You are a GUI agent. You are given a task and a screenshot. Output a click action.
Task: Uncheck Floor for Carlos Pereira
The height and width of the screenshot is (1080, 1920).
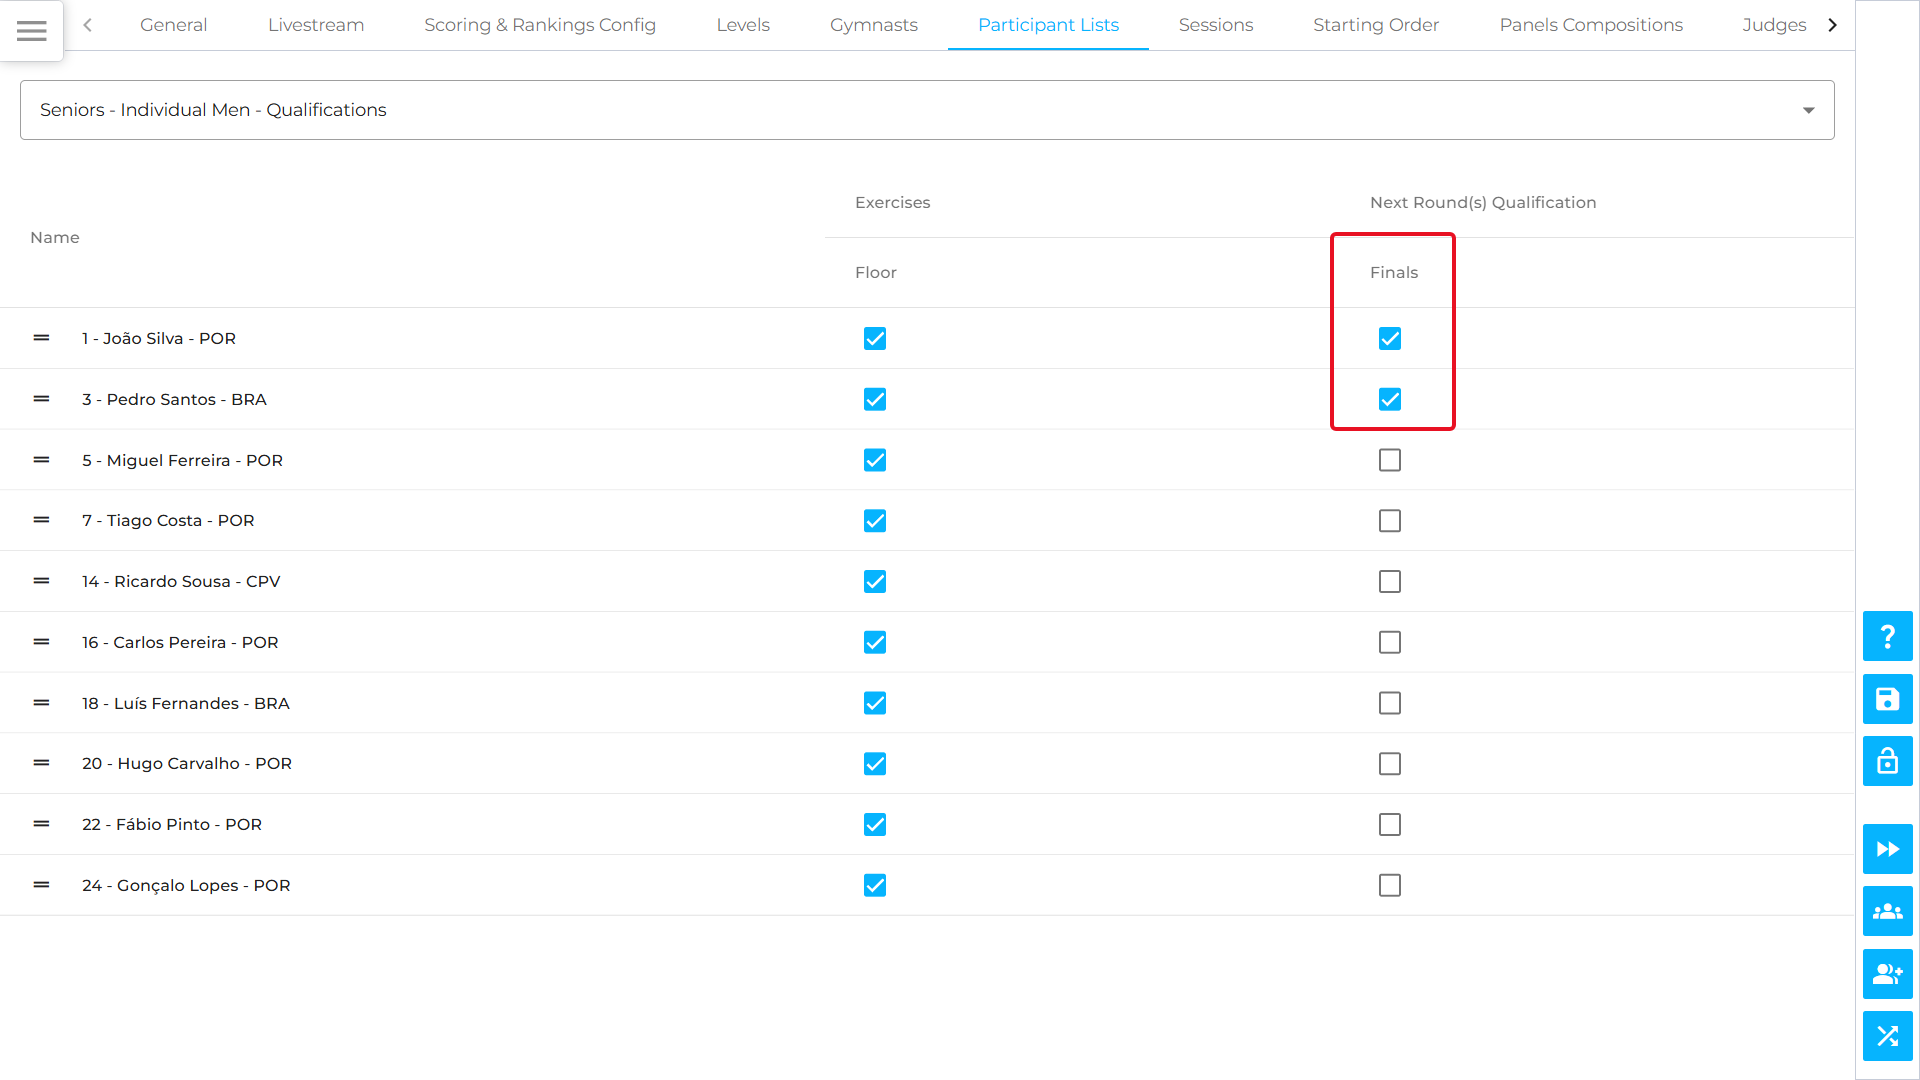coord(875,643)
